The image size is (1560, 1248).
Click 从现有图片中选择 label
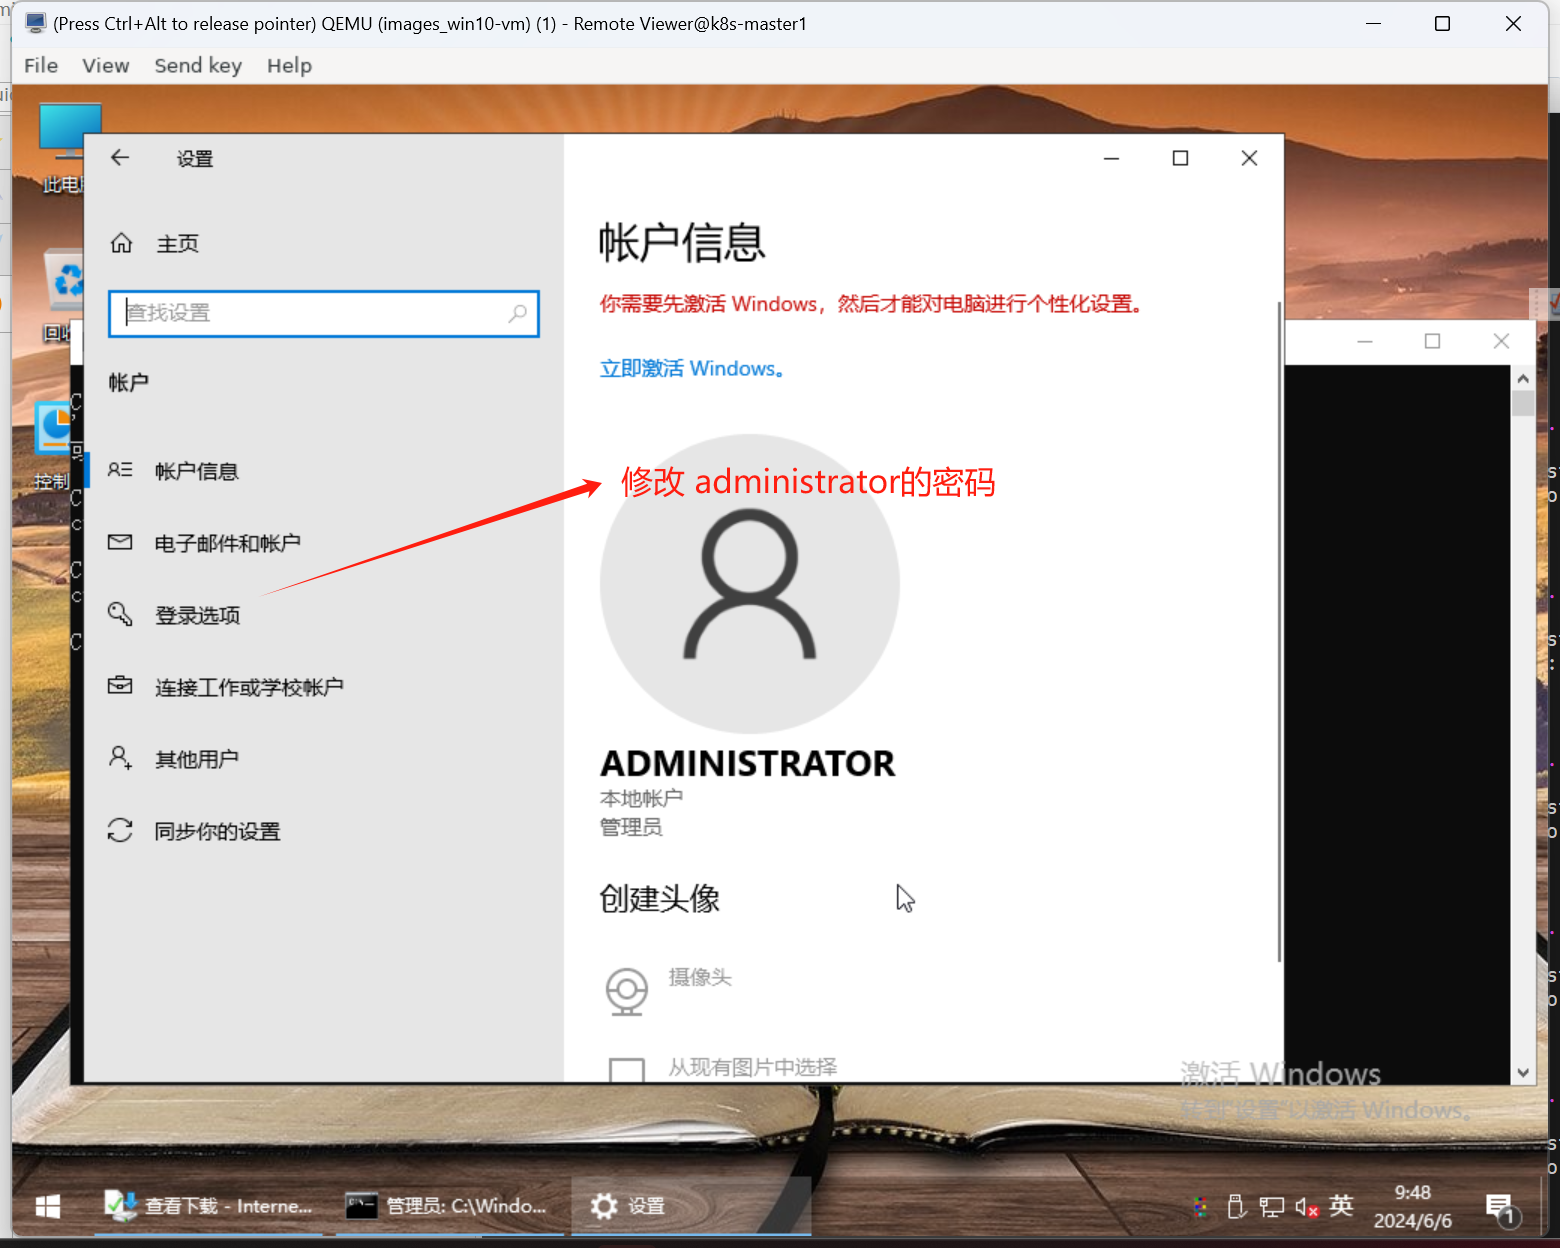(x=752, y=1067)
